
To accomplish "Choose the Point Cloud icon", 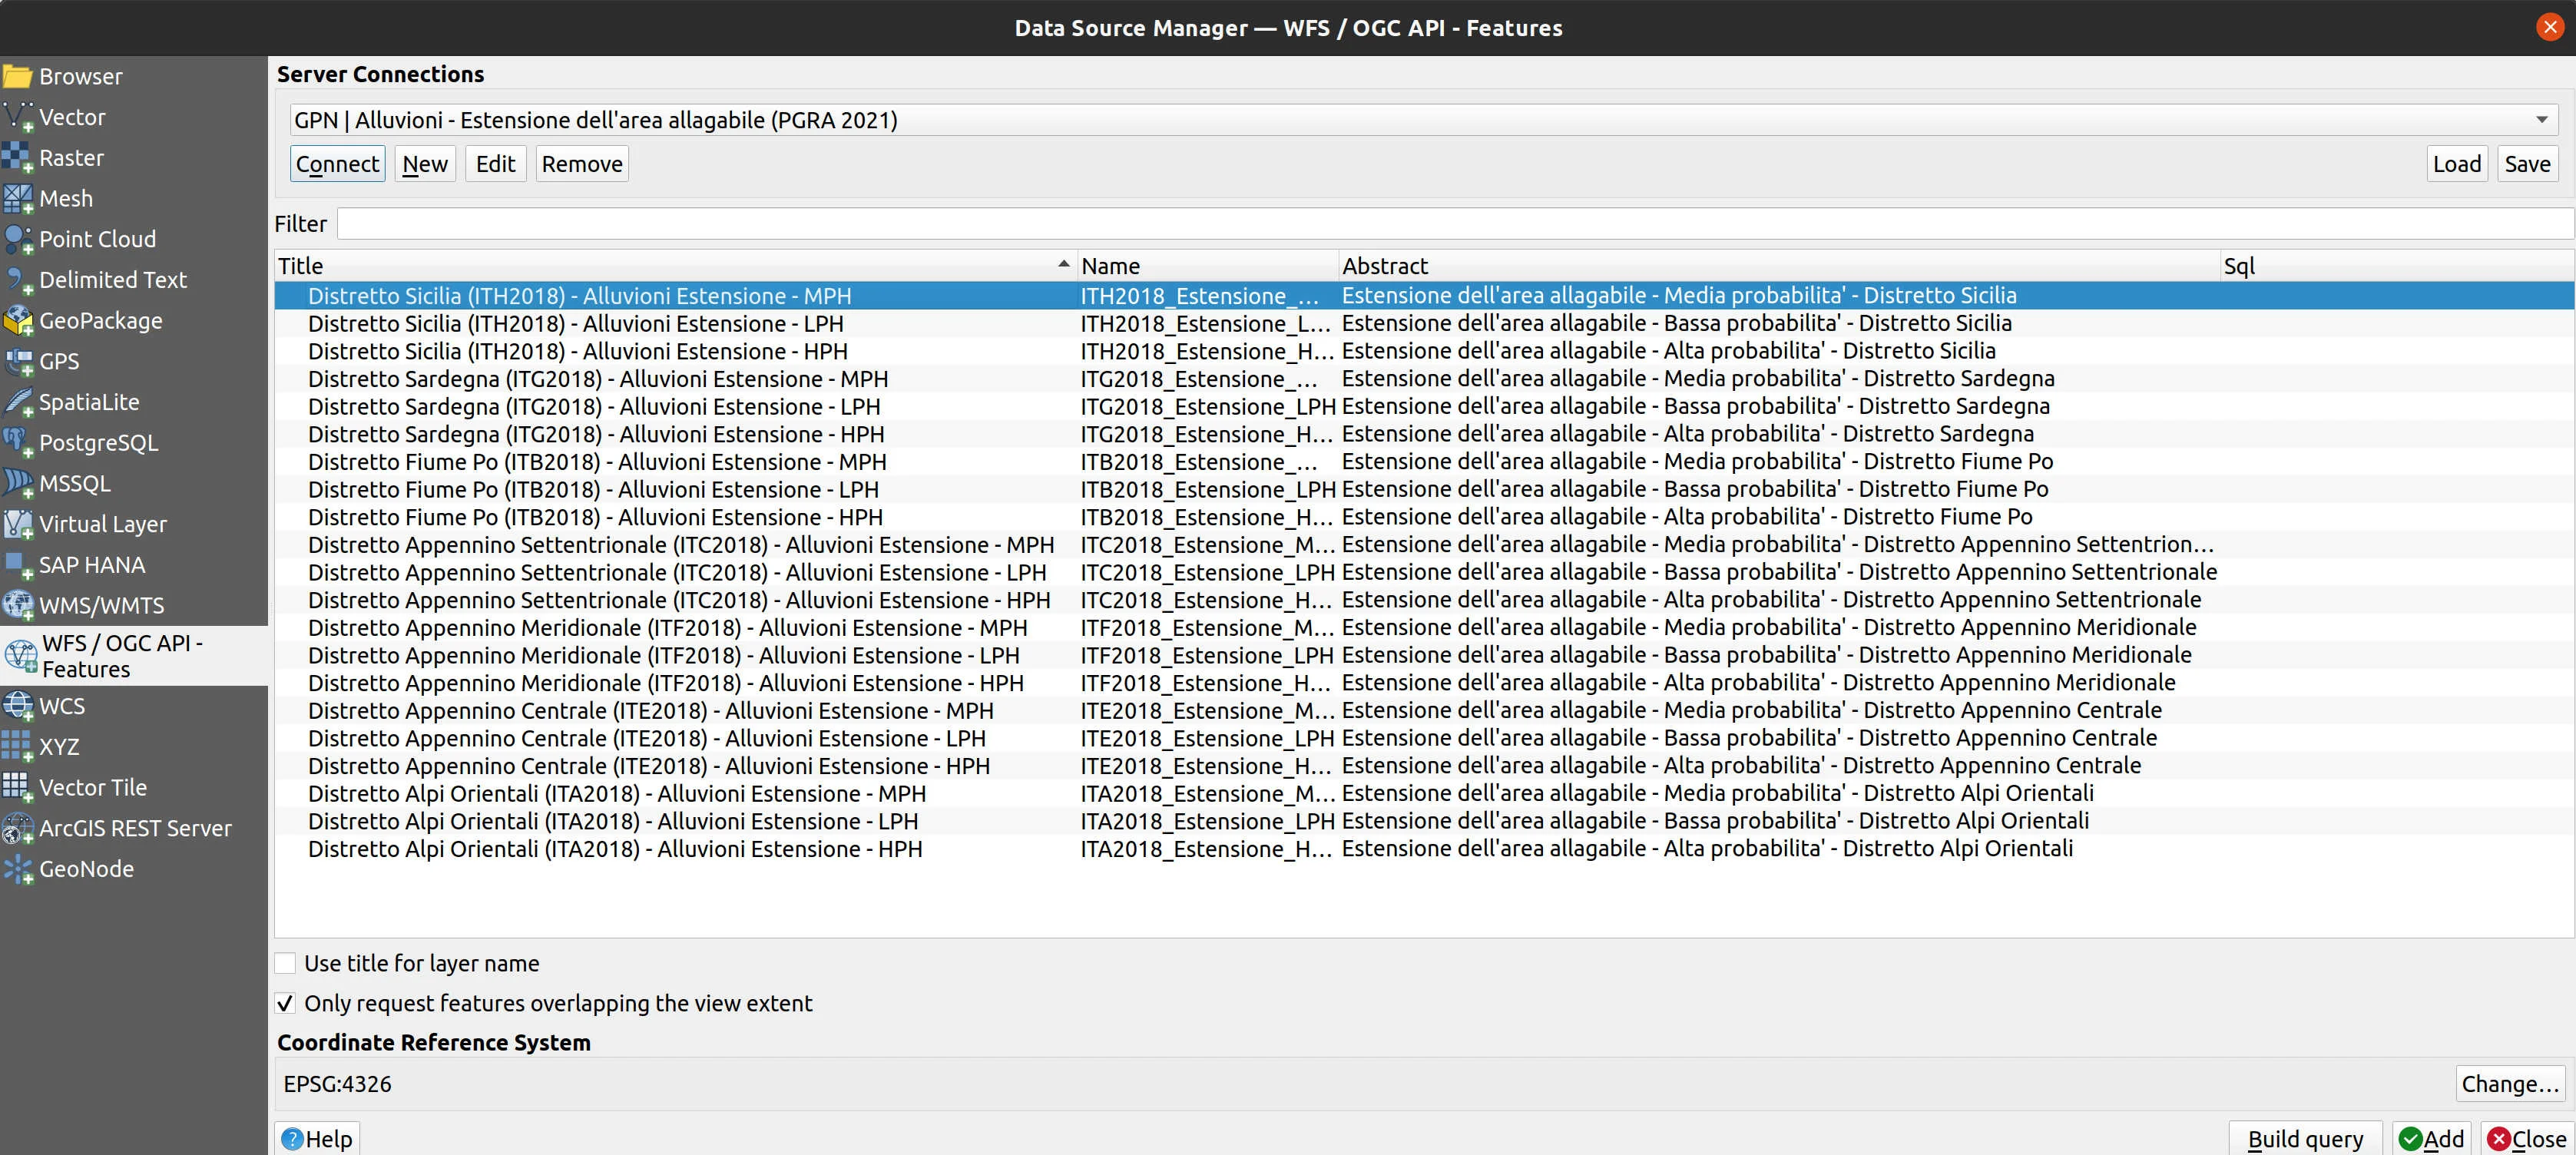I will [18, 239].
